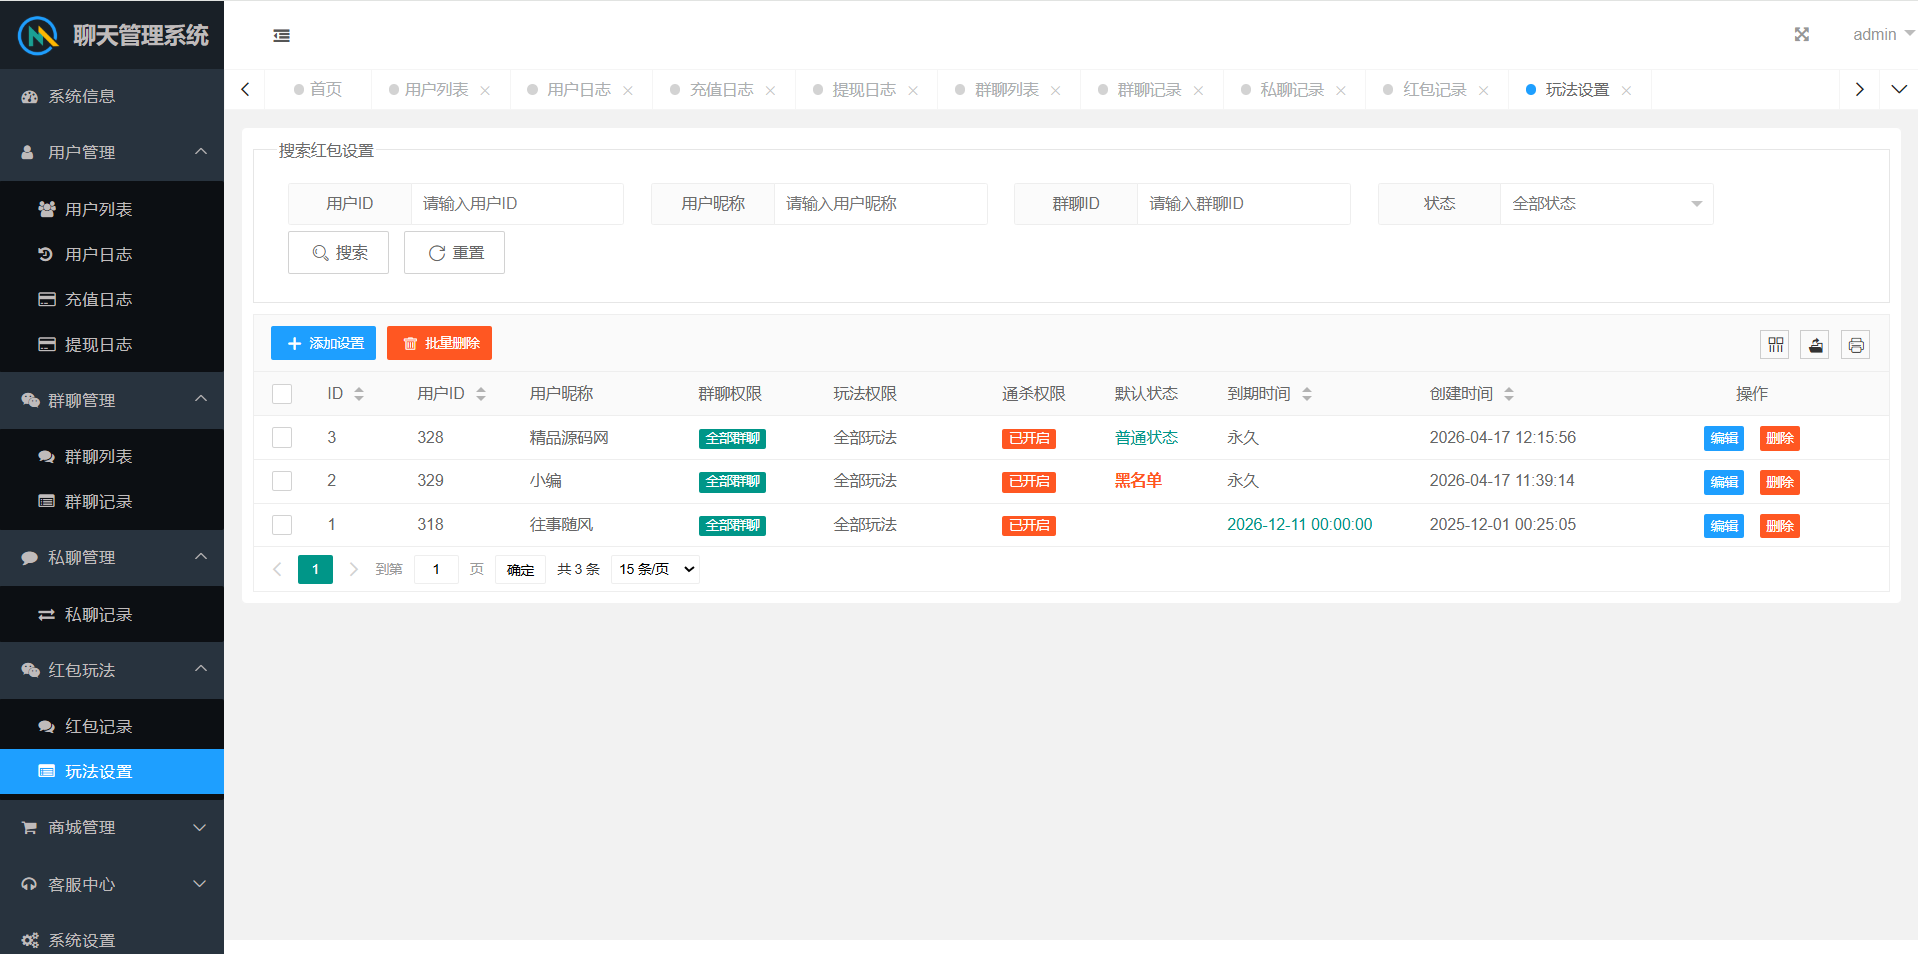
Task: Select the checkbox for user 328 row
Action: [x=282, y=438]
